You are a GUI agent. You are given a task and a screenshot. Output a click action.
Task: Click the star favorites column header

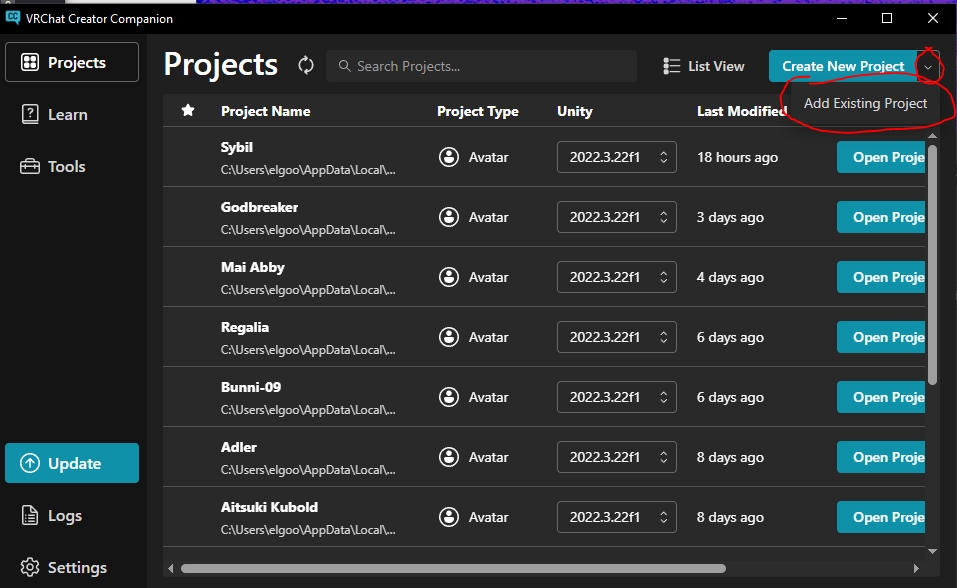click(188, 111)
